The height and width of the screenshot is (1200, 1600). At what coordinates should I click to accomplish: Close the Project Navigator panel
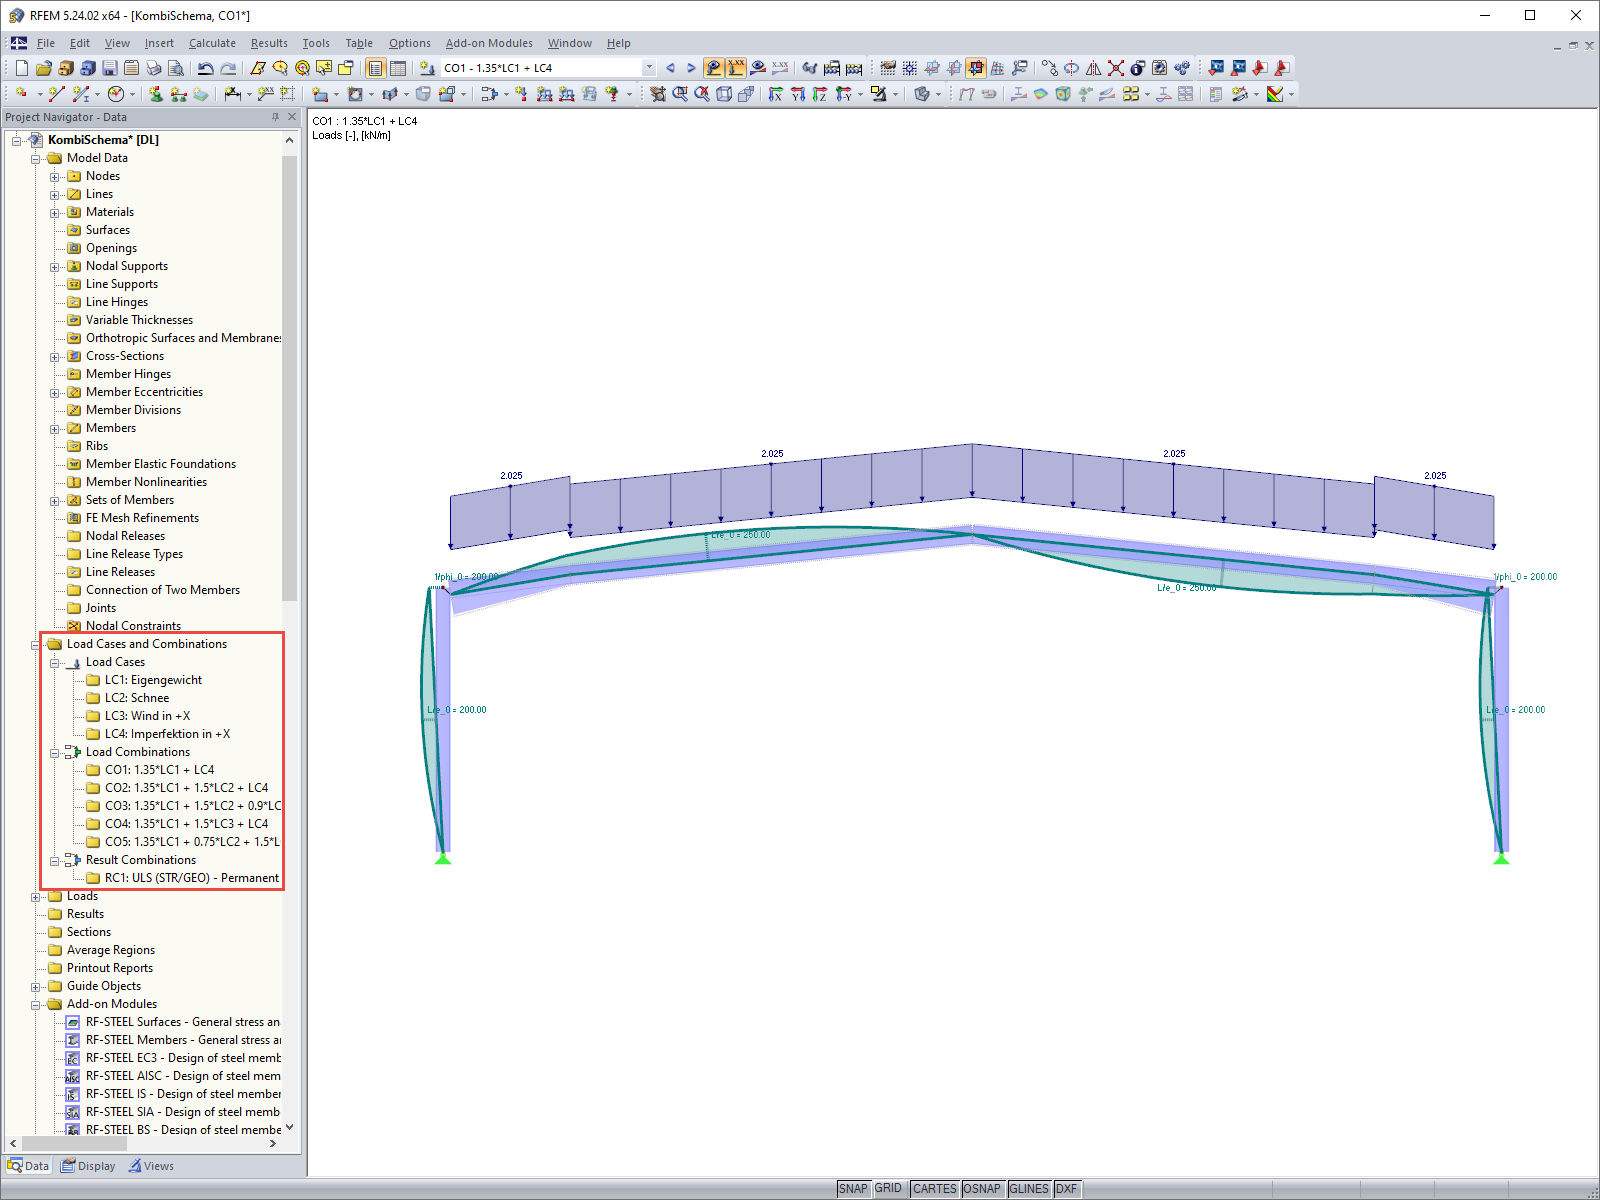click(x=292, y=117)
